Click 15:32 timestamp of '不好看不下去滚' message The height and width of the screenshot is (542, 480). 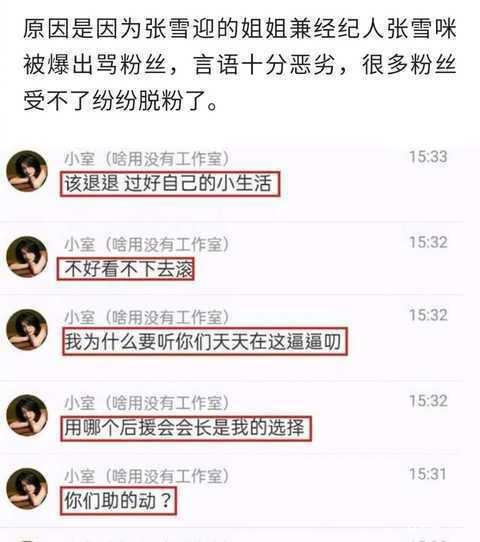428,242
